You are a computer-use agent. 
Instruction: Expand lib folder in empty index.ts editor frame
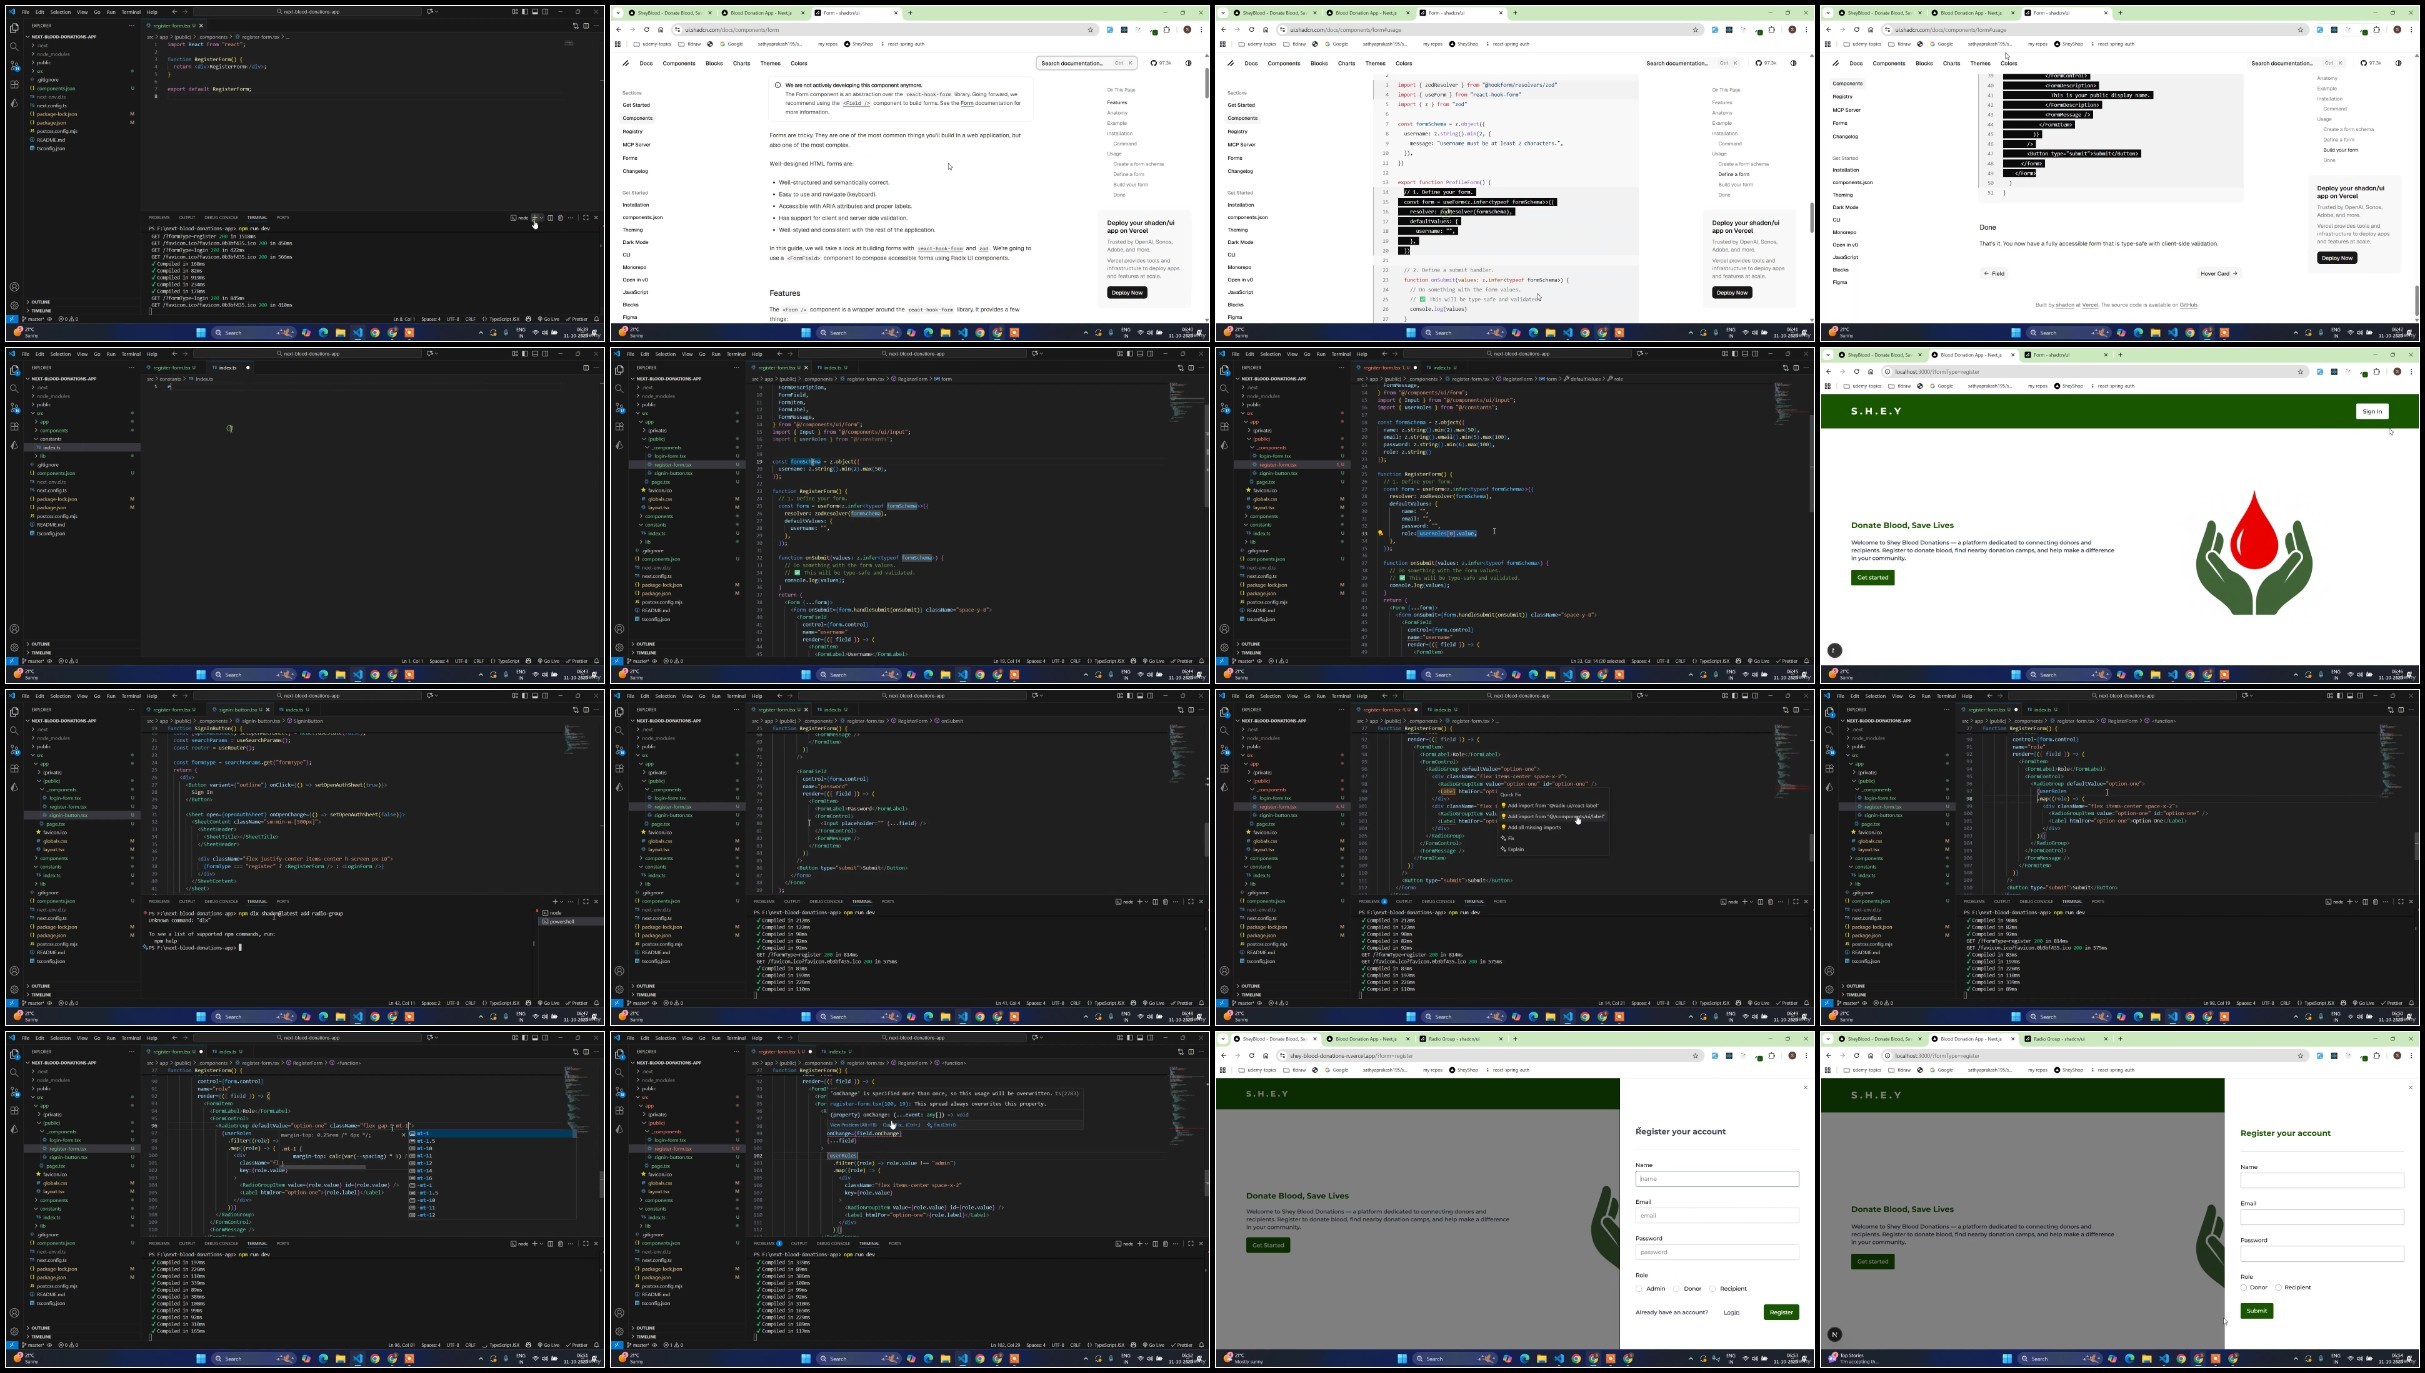pos(42,456)
